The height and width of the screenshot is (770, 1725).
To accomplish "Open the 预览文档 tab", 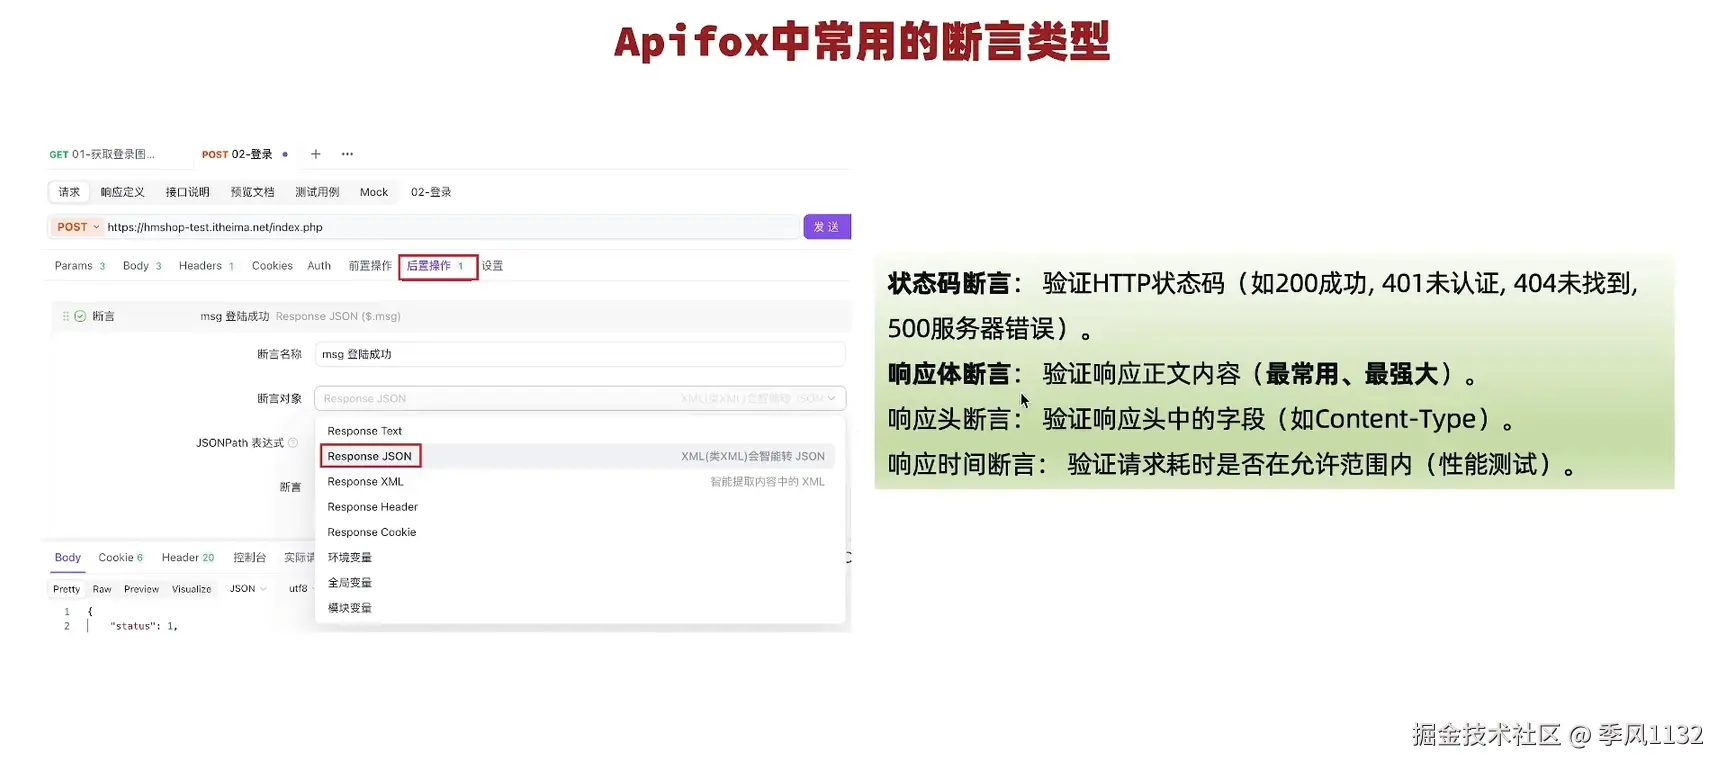I will (x=252, y=192).
